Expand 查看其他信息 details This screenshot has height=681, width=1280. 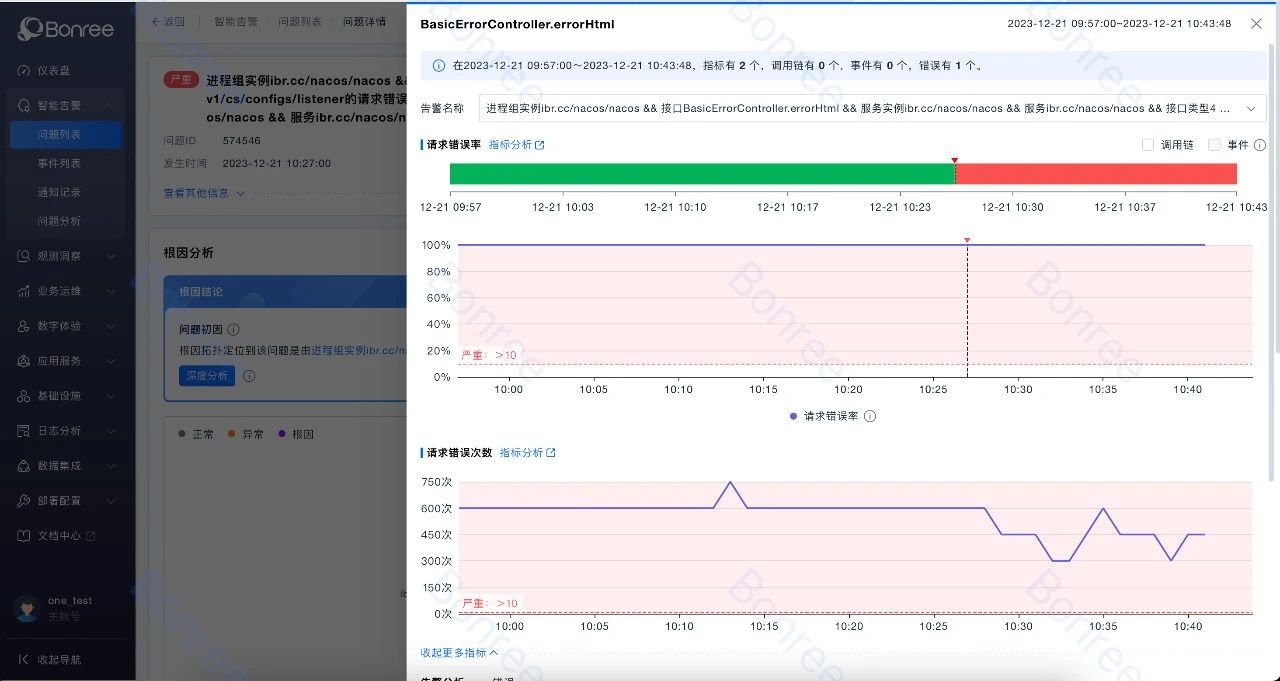(204, 193)
